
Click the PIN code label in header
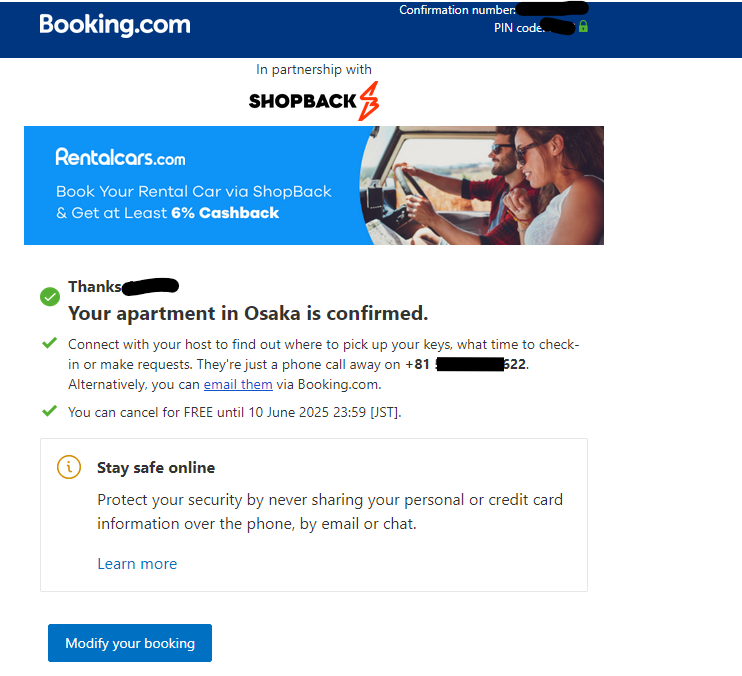[518, 28]
